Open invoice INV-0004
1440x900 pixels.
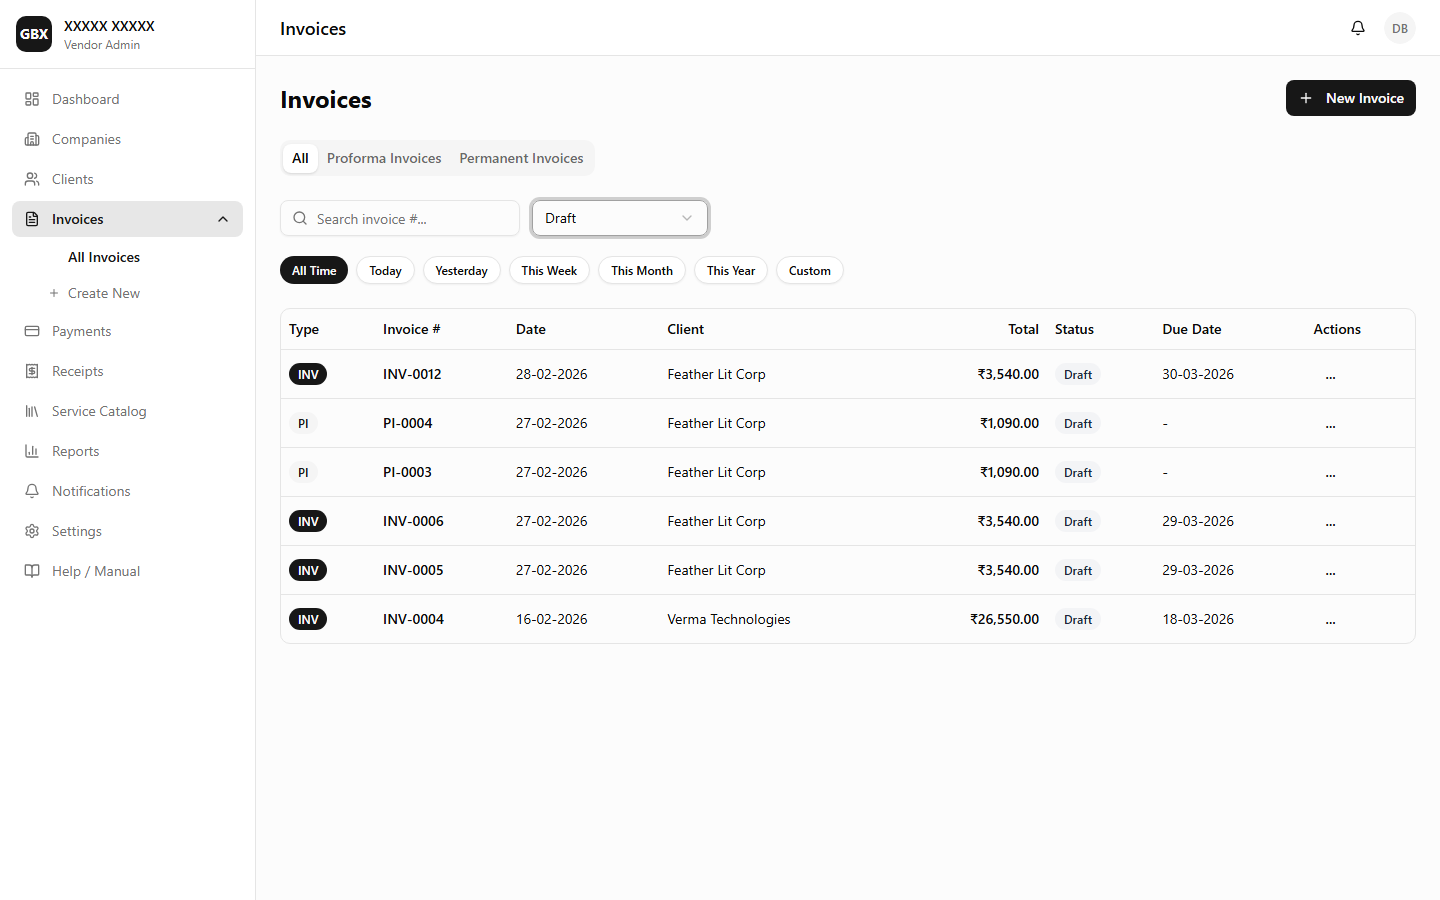pos(413,619)
